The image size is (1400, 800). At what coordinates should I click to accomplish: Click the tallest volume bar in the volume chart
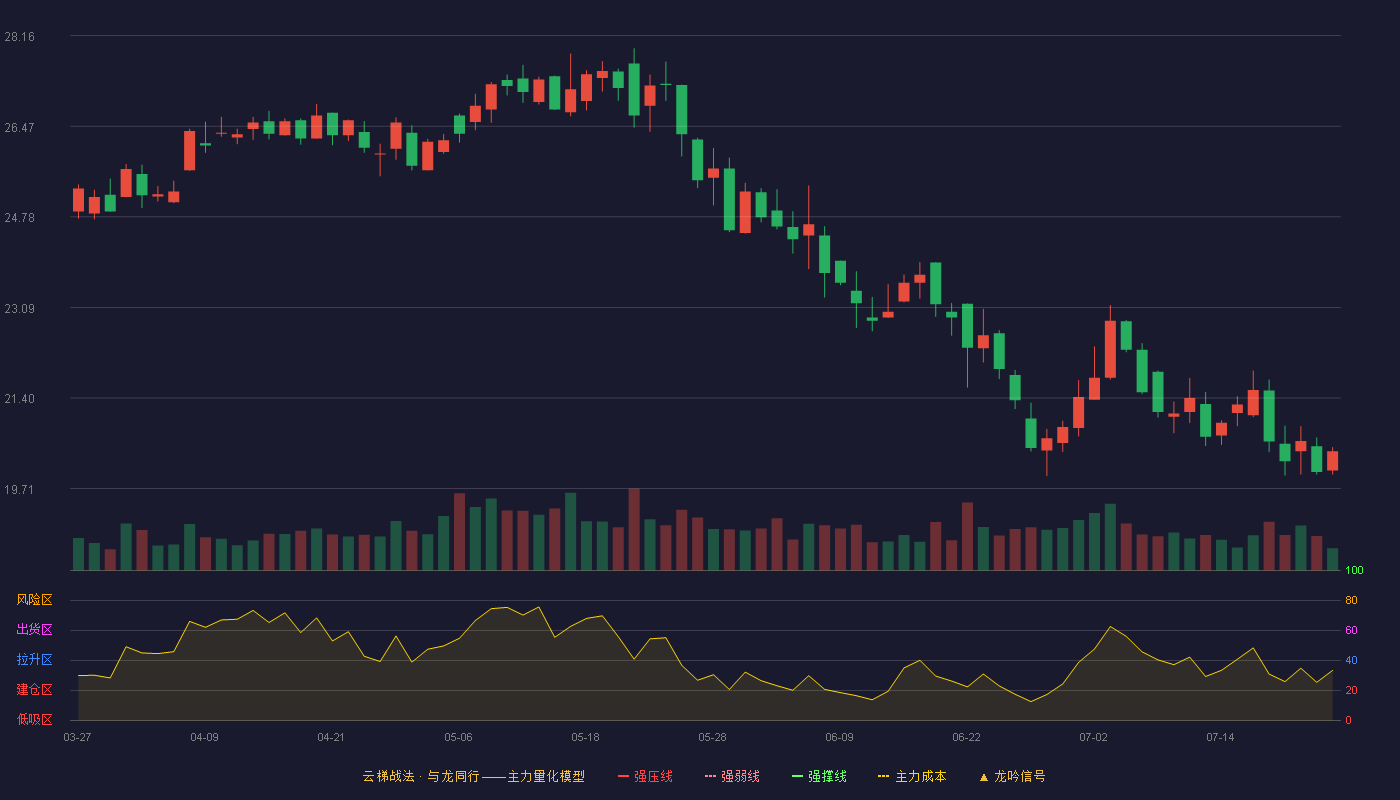tap(634, 530)
